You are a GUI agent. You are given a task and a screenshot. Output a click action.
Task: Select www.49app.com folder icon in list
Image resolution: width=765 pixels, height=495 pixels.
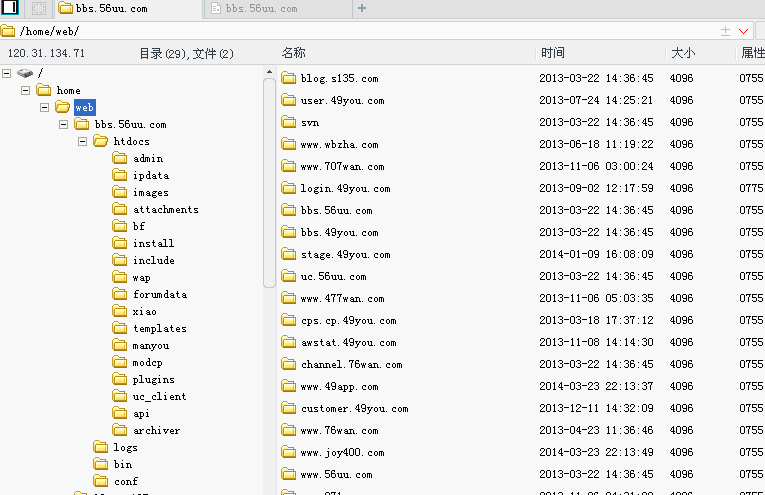pos(288,386)
